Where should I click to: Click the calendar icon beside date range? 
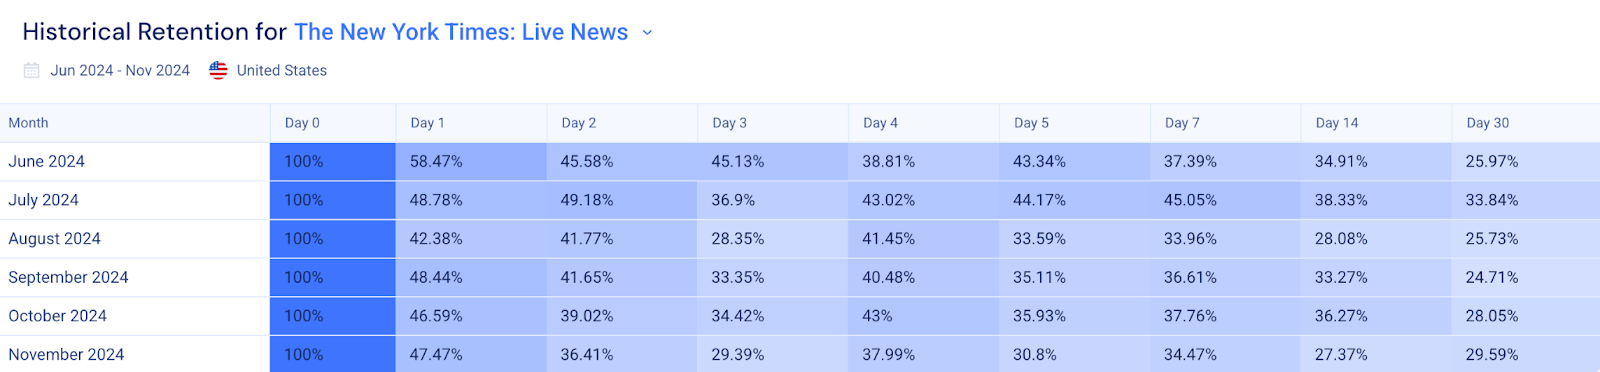pyautogui.click(x=32, y=70)
